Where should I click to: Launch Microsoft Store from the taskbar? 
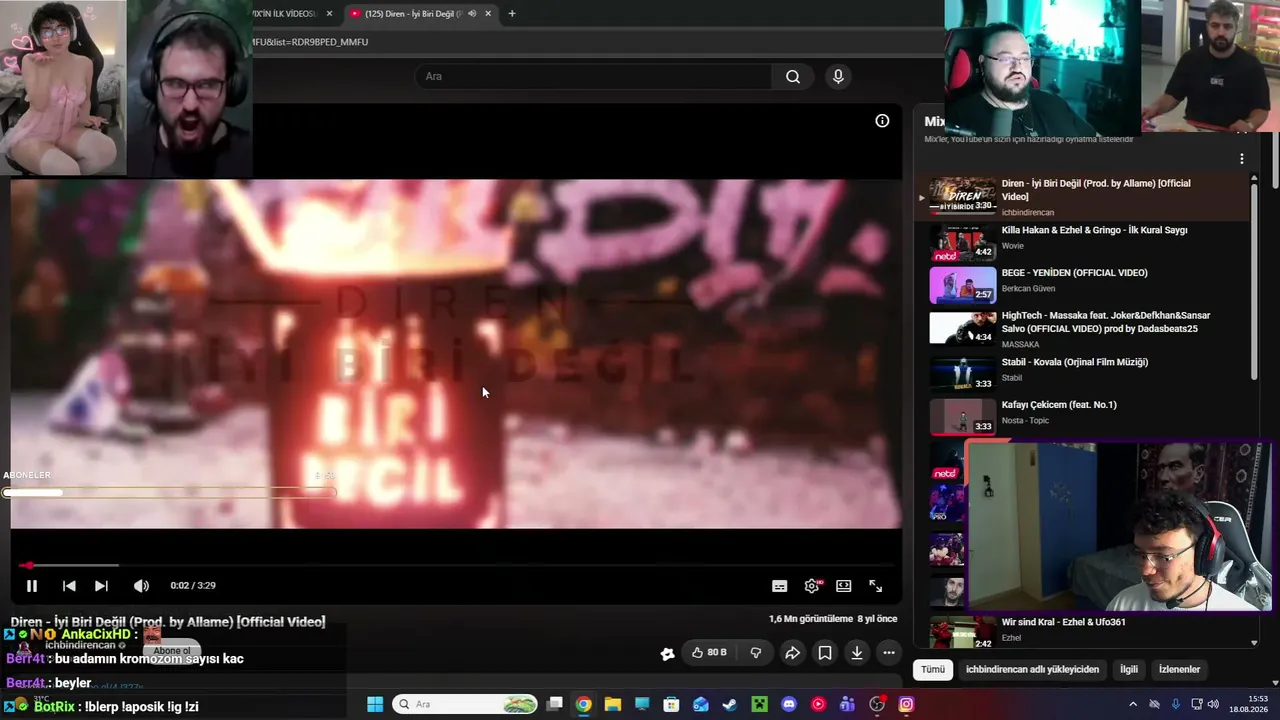(x=672, y=704)
